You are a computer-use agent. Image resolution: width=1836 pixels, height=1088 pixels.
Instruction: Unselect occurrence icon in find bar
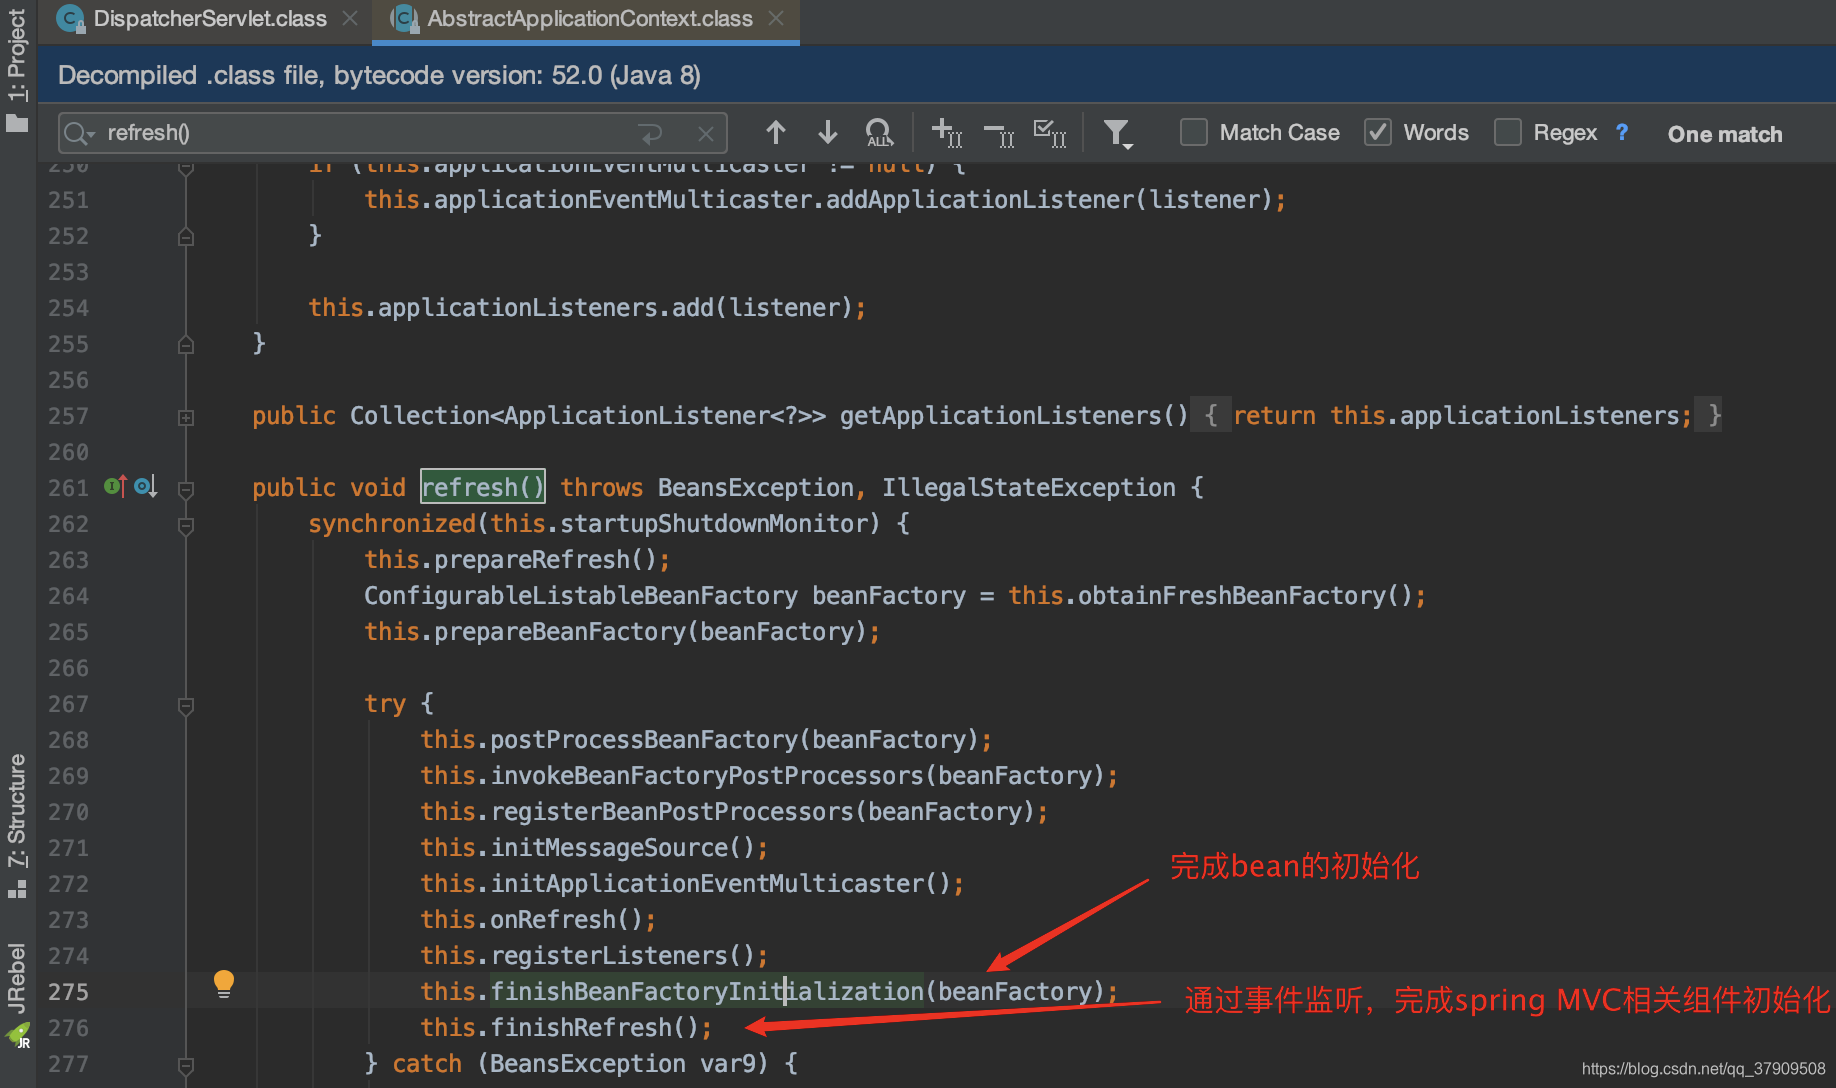(999, 133)
